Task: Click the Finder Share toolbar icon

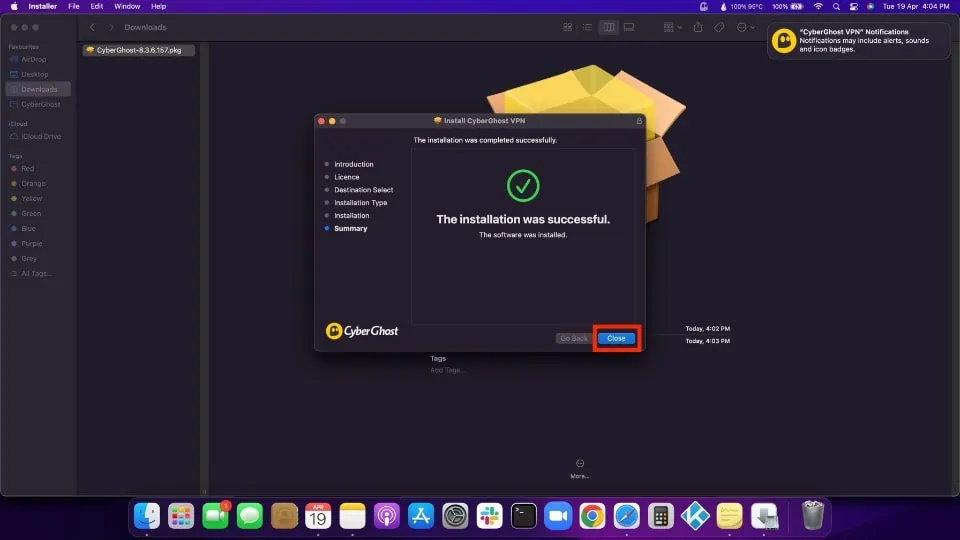Action: tap(698, 28)
